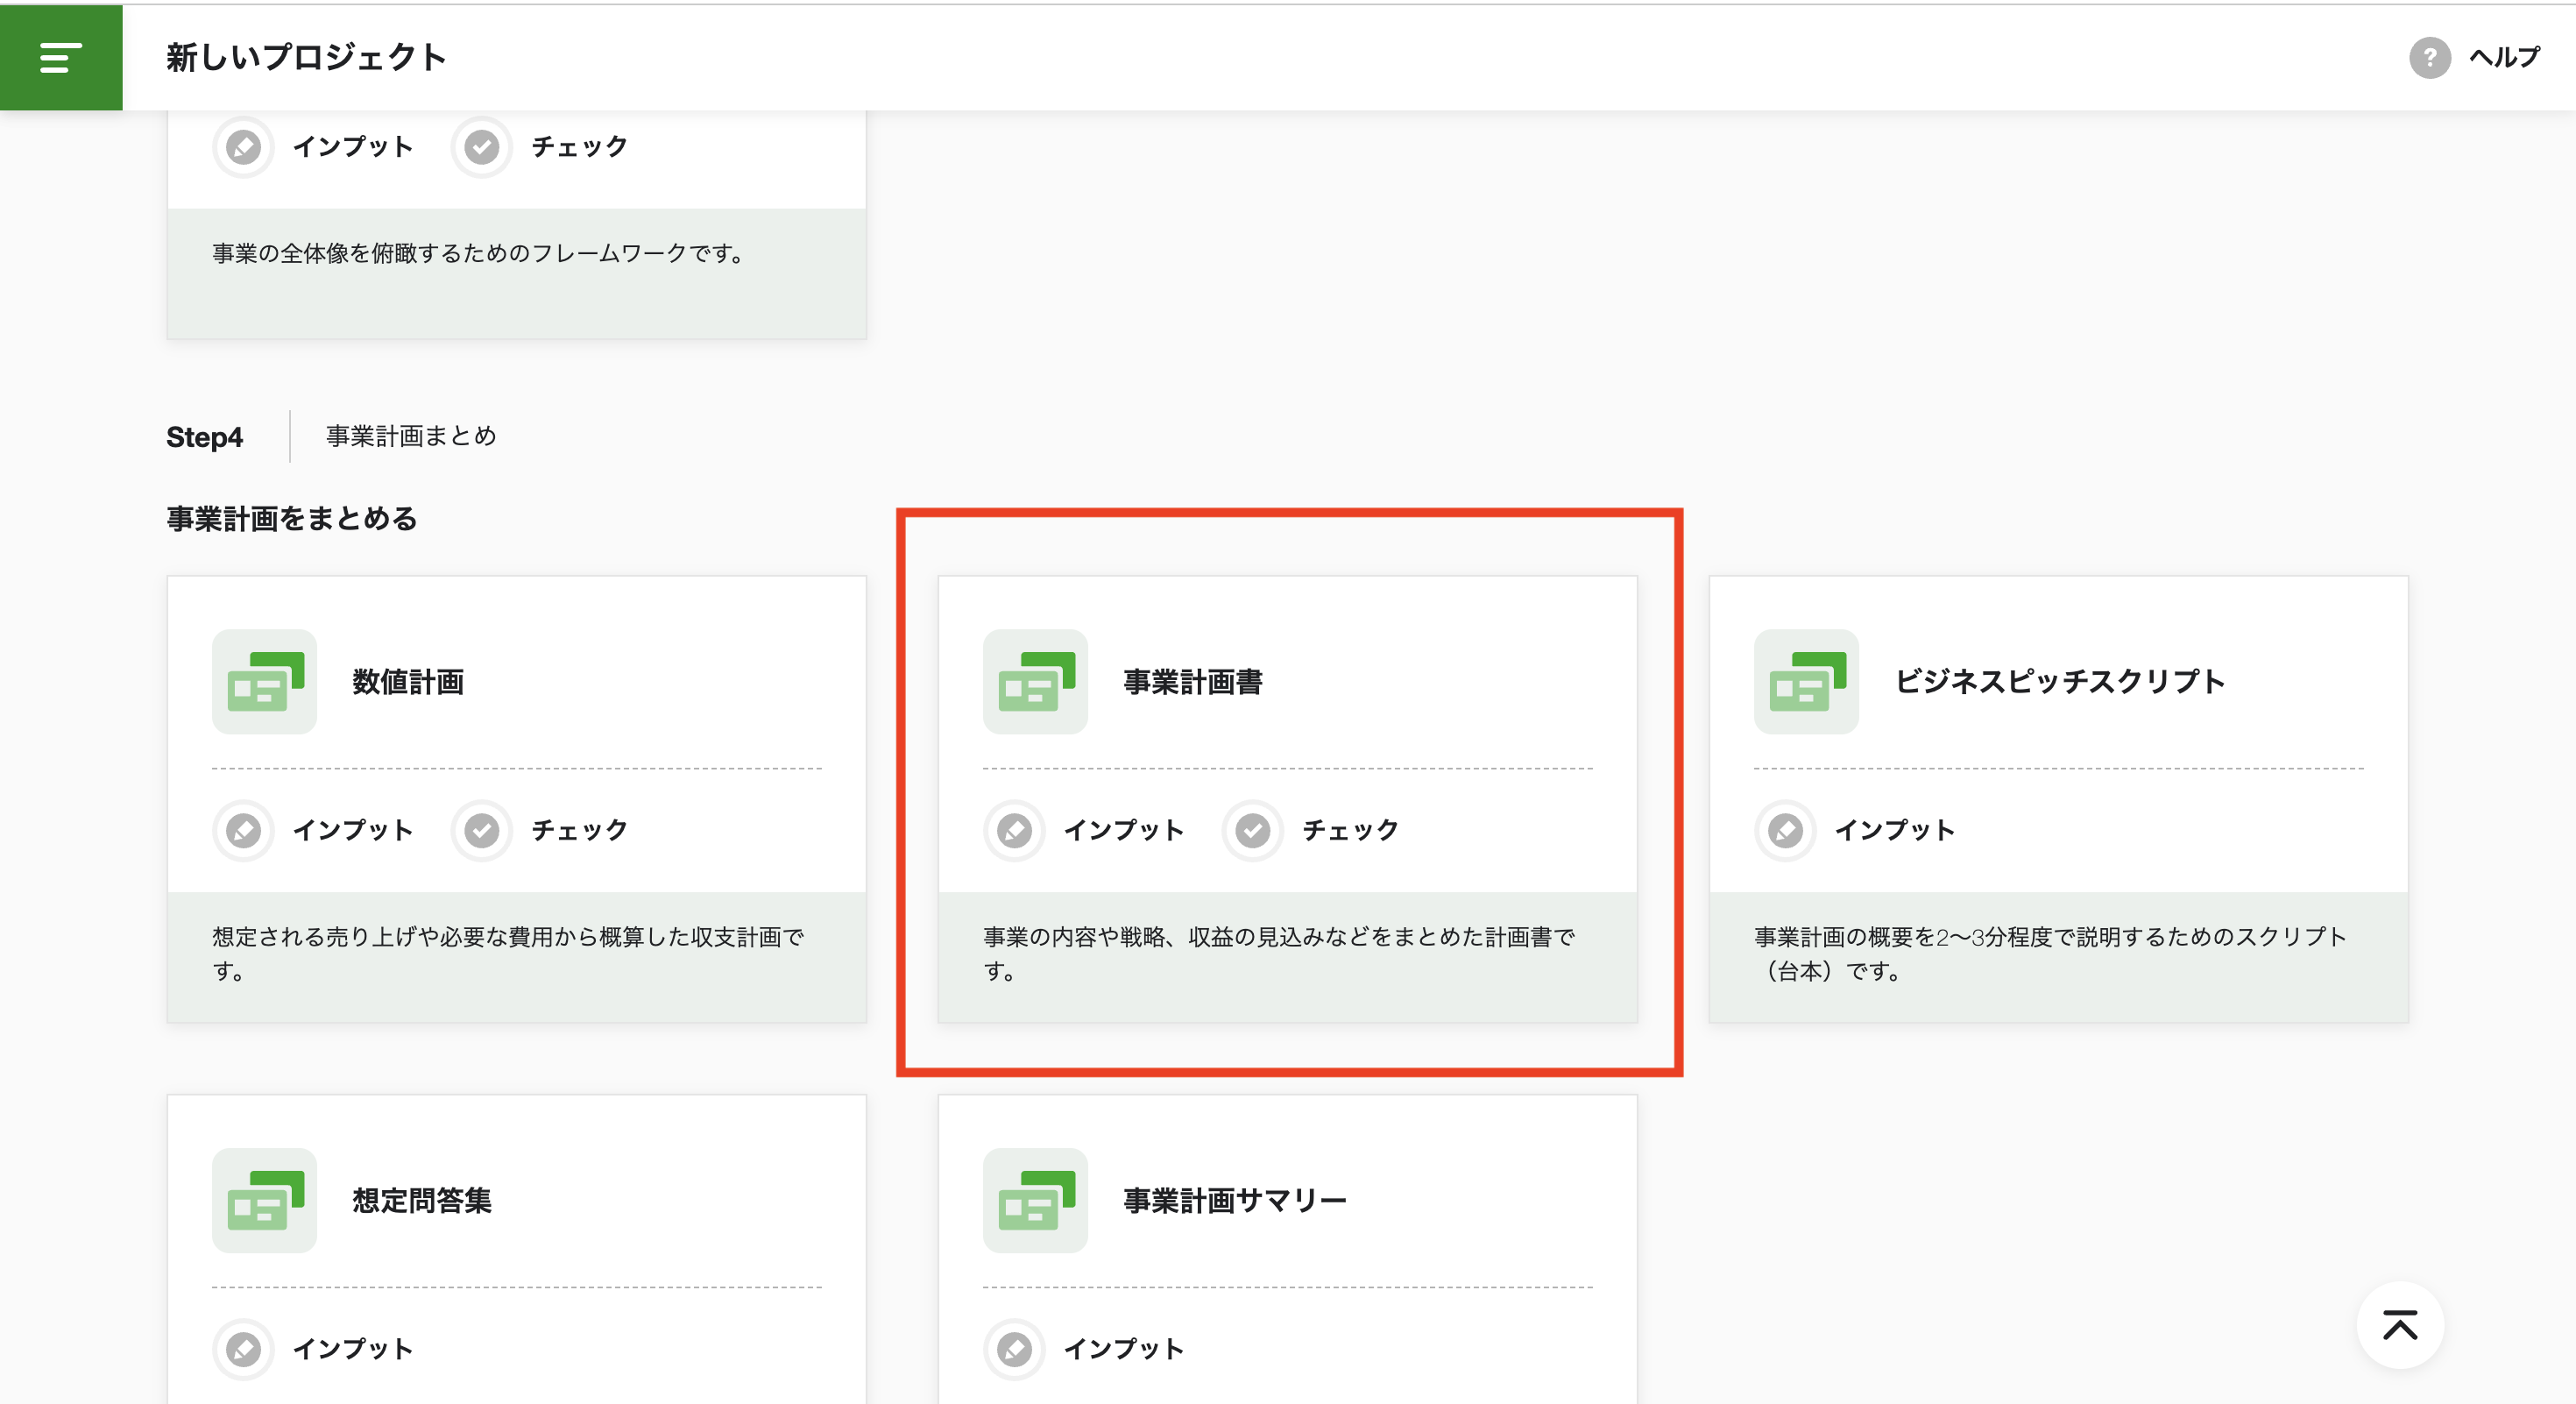Open the 想定問答集 インプット link
The image size is (2576, 1404).
click(x=351, y=1348)
